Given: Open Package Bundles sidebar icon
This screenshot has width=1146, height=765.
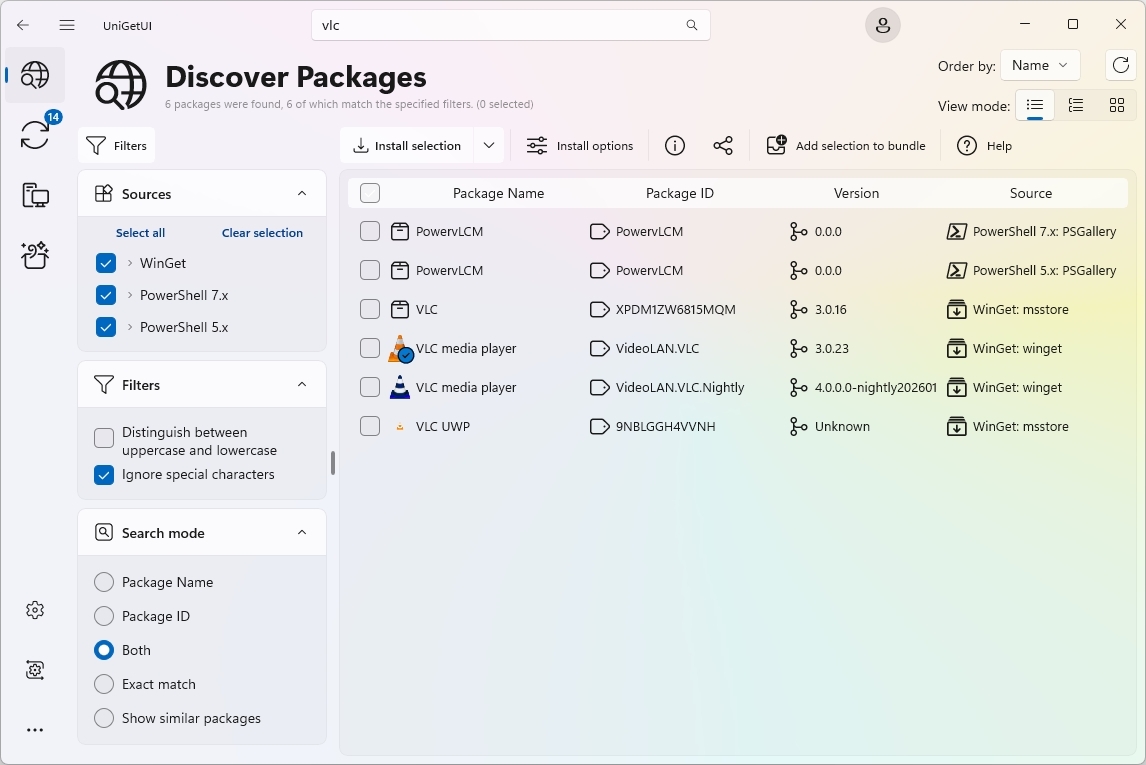Looking at the screenshot, I should point(35,255).
